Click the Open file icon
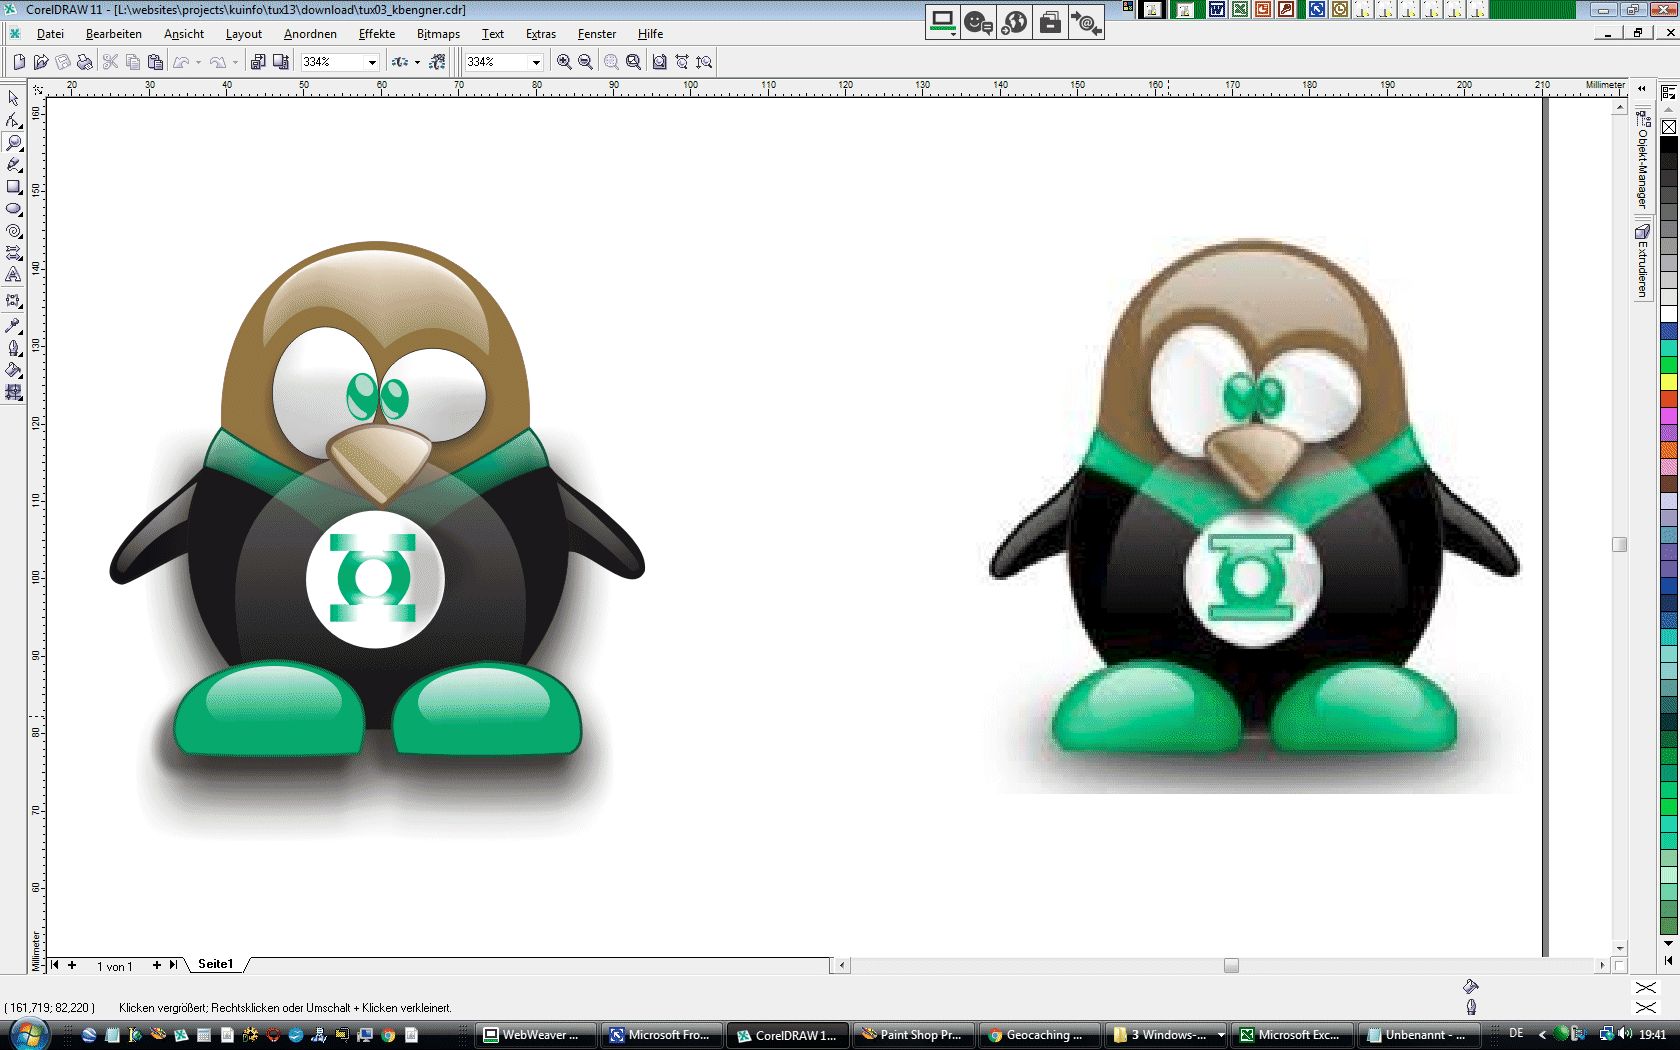 tap(41, 62)
